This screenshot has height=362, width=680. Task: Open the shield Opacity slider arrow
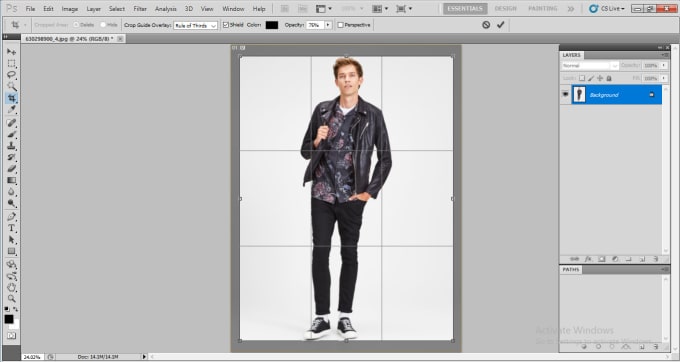(328, 25)
